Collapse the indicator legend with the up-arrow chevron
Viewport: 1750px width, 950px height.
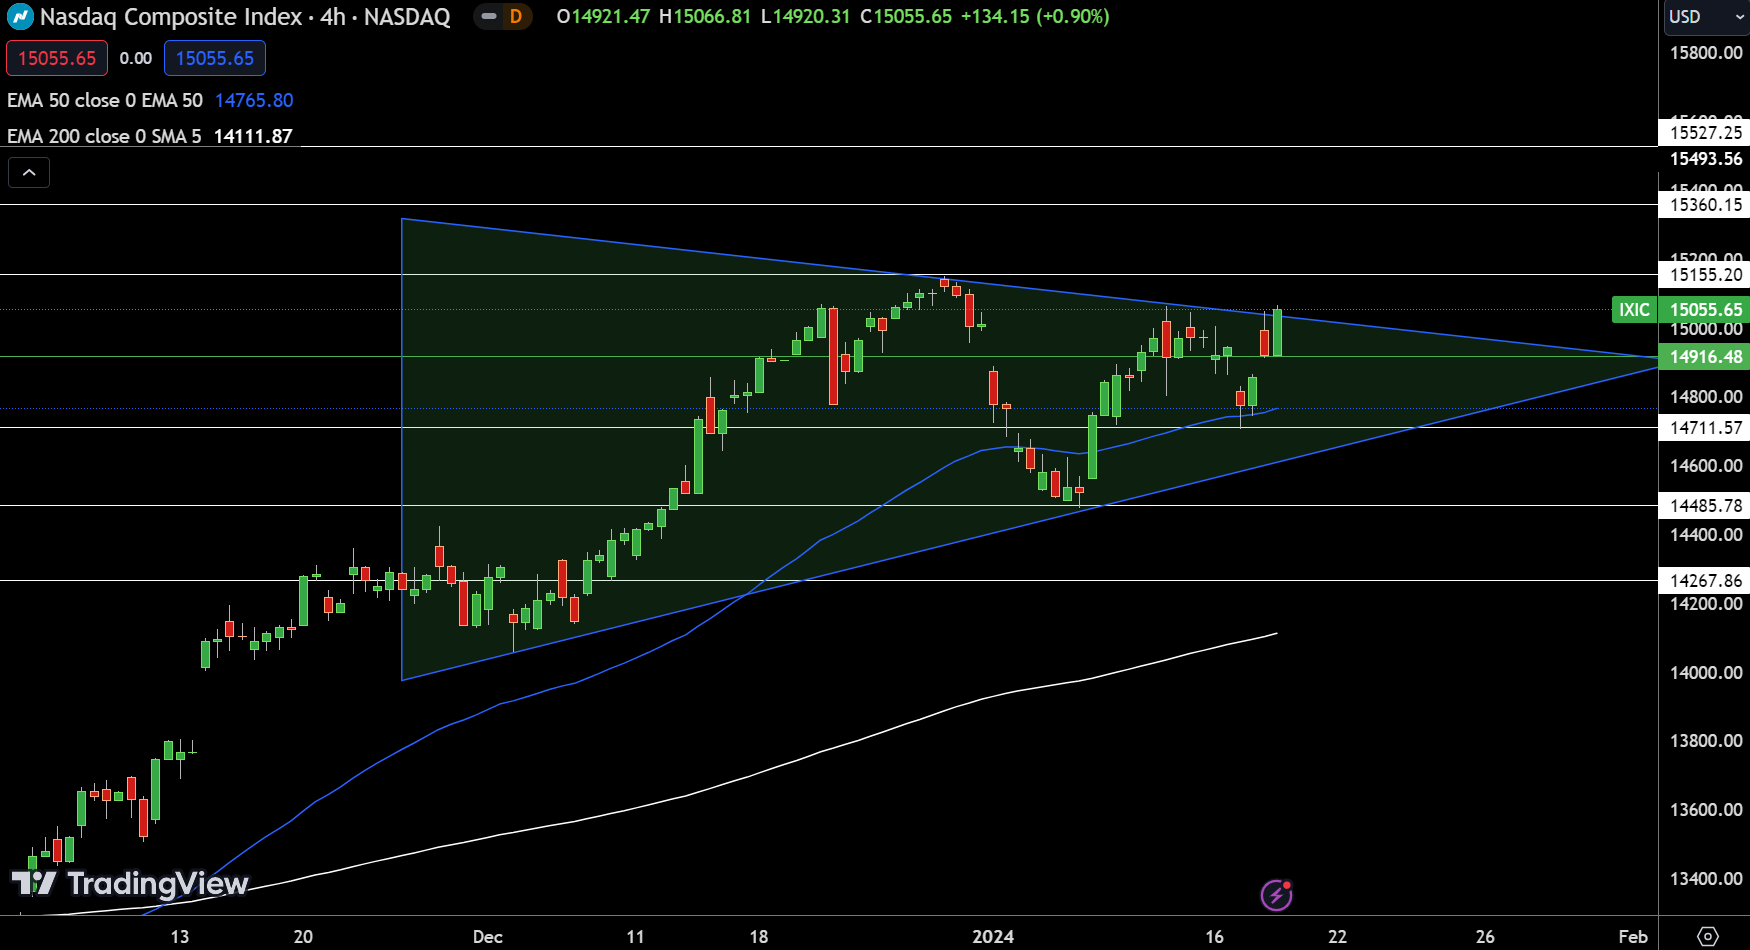pos(29,172)
